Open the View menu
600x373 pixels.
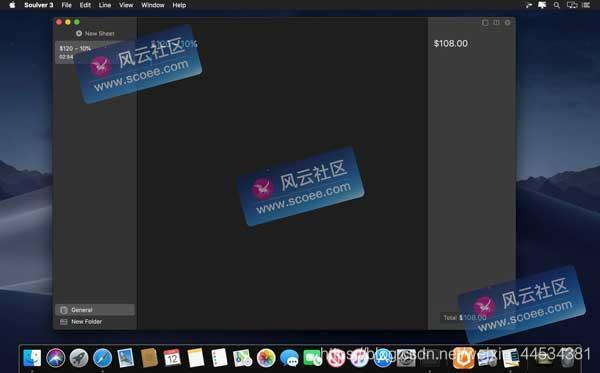click(x=126, y=5)
